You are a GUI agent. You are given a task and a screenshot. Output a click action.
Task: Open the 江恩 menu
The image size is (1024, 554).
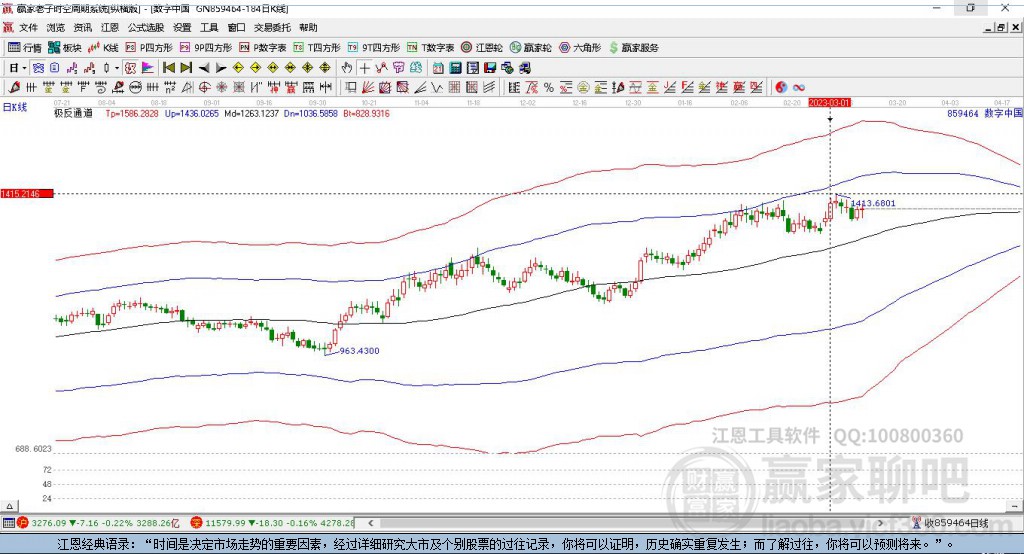(110, 27)
